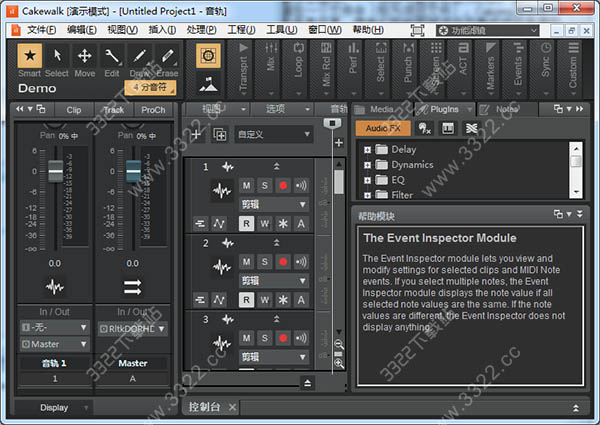The width and height of the screenshot is (600, 425).
Task: Click the orange circular module icon
Action: pos(208,55)
